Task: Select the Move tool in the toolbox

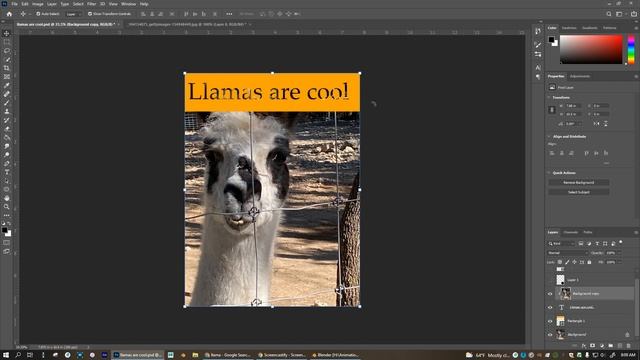Action: (7, 33)
